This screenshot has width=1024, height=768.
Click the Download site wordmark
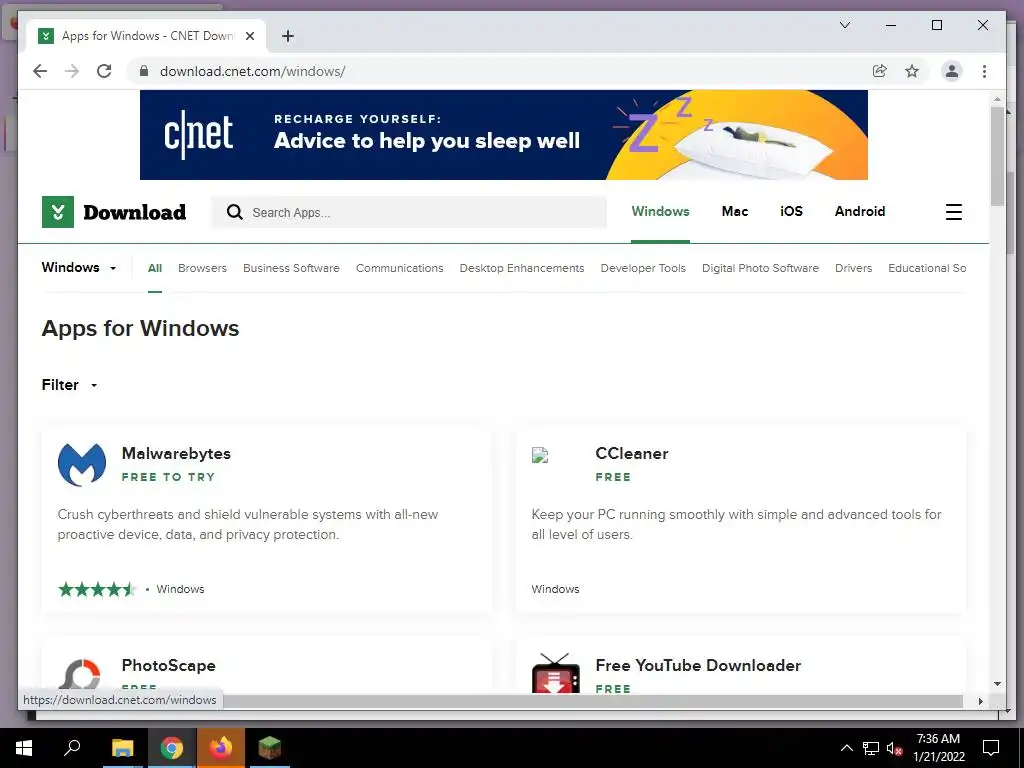click(135, 212)
